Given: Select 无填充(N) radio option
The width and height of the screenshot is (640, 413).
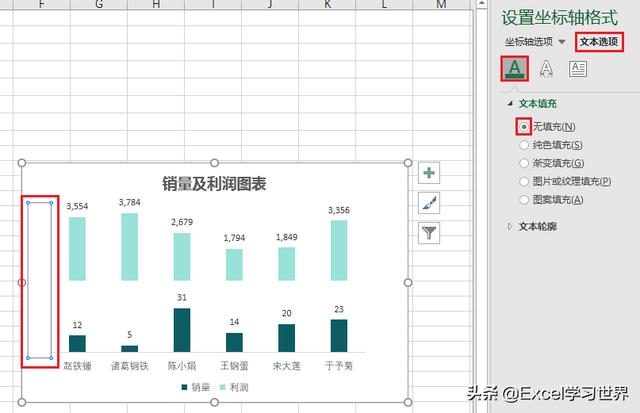Looking at the screenshot, I should [524, 127].
